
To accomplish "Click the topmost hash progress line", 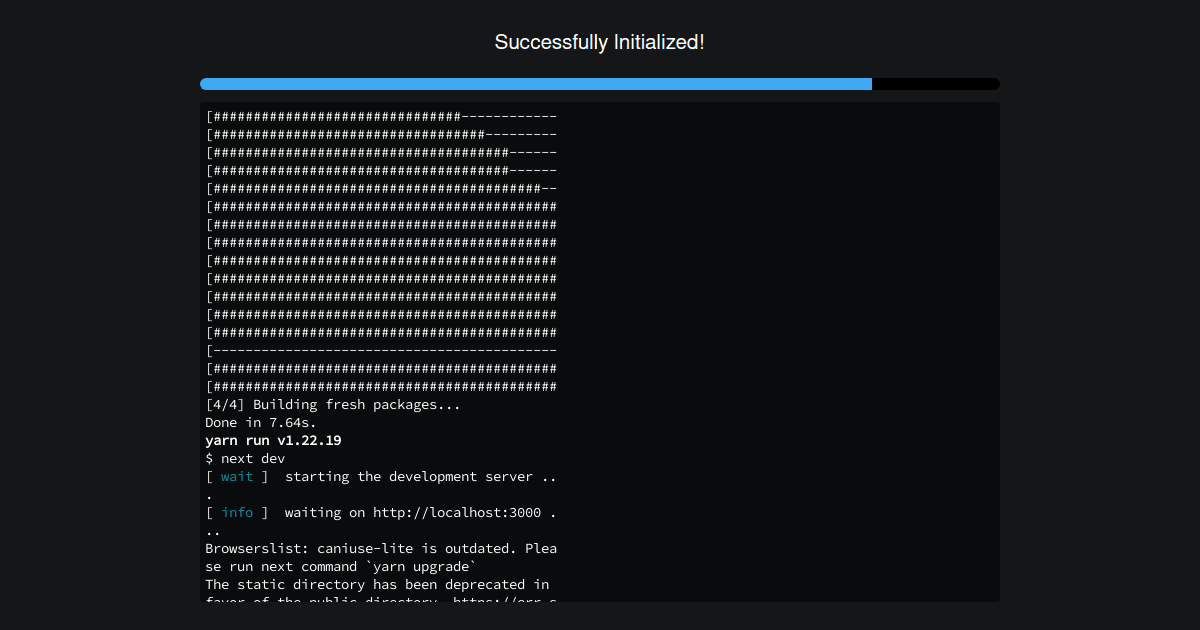I will [380, 116].
